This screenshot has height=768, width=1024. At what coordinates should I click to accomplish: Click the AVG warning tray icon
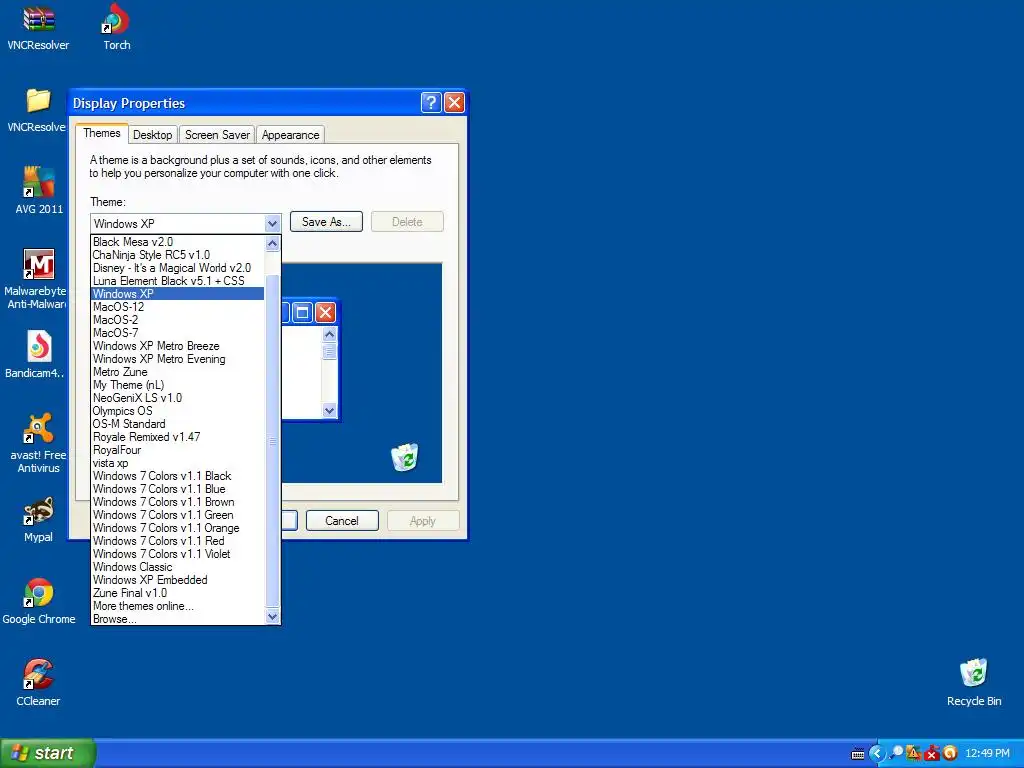click(914, 753)
